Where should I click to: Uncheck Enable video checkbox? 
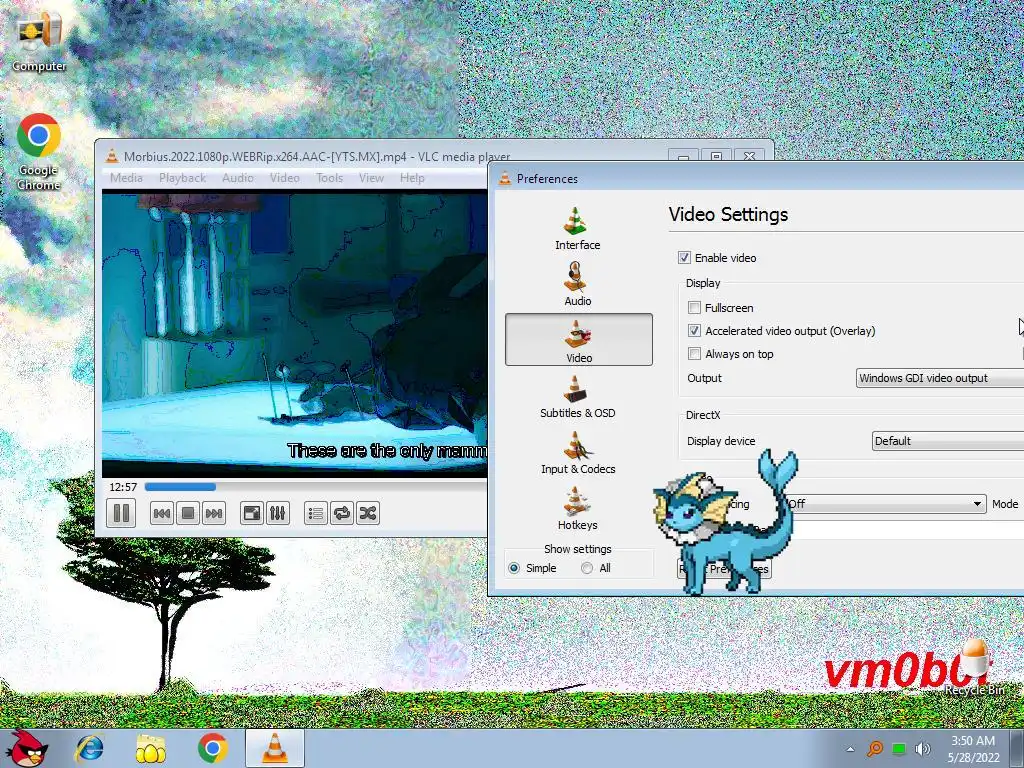684,257
